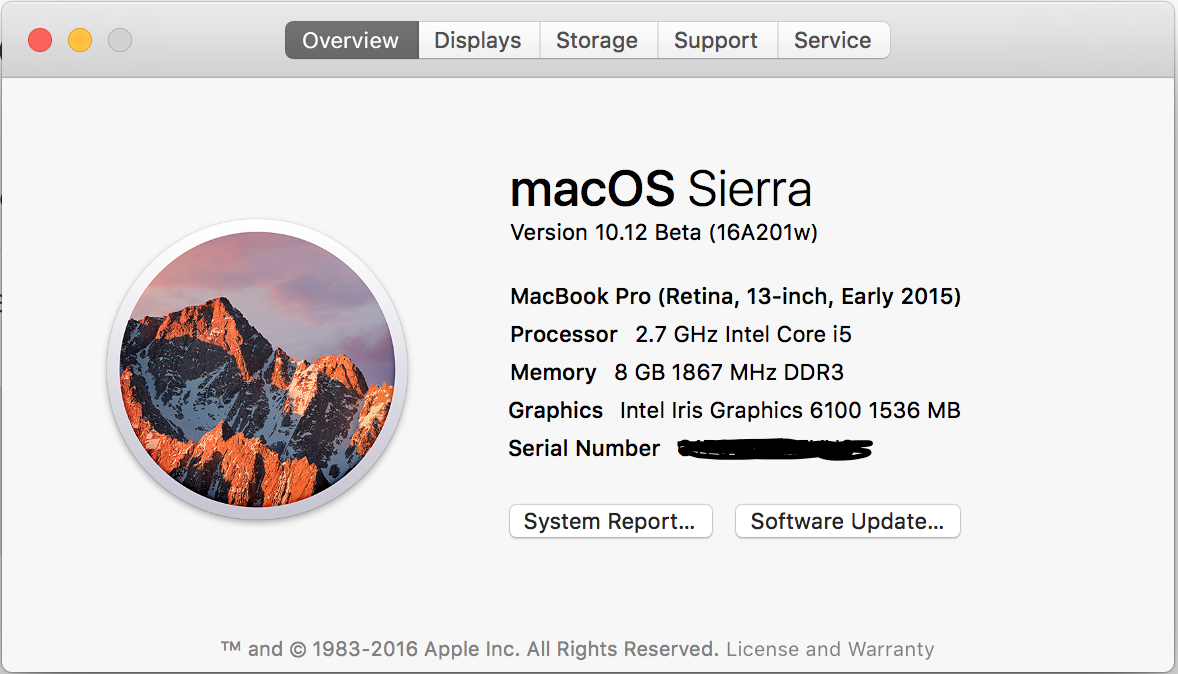Screen dimensions: 1178x674
Task: Select the MacBook Pro model line
Action: [x=735, y=296]
